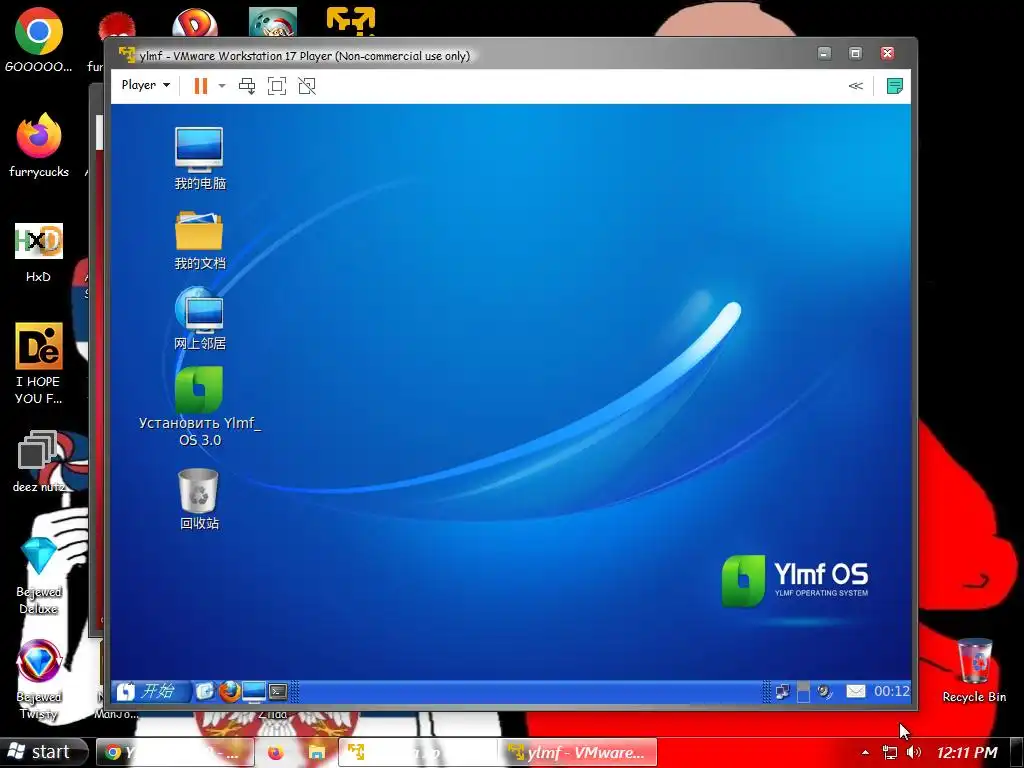Click the 00:12 clock in guest taskbar

click(891, 691)
